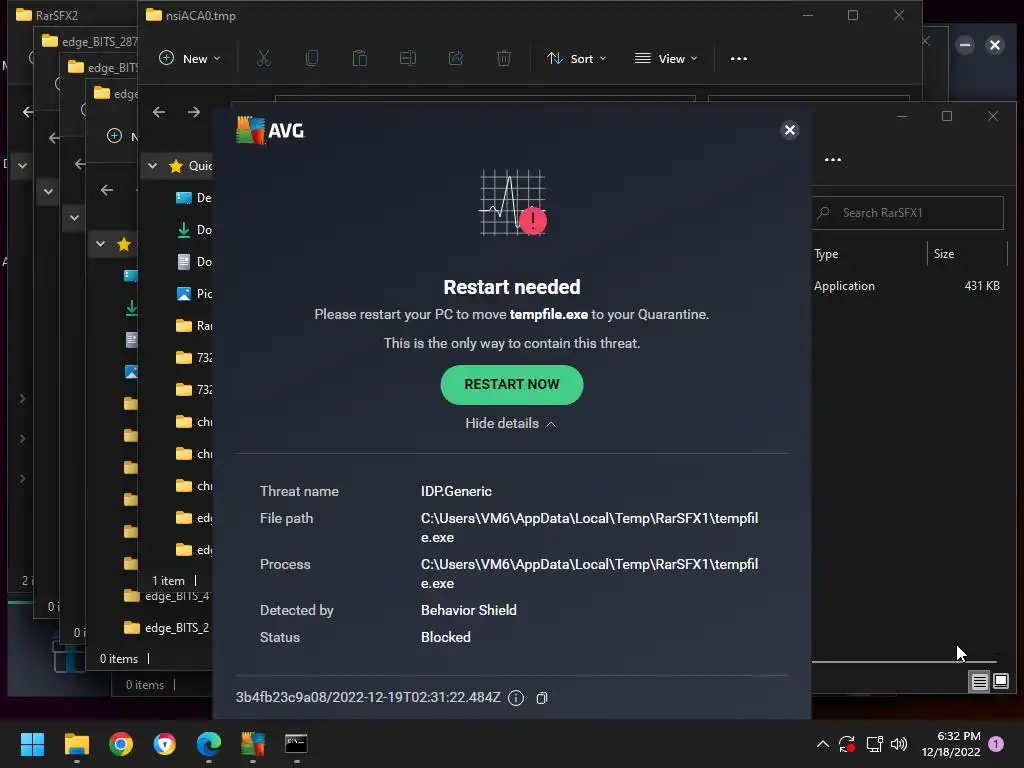Click the Rename icon in toolbar
1024x768 pixels.
(408, 59)
